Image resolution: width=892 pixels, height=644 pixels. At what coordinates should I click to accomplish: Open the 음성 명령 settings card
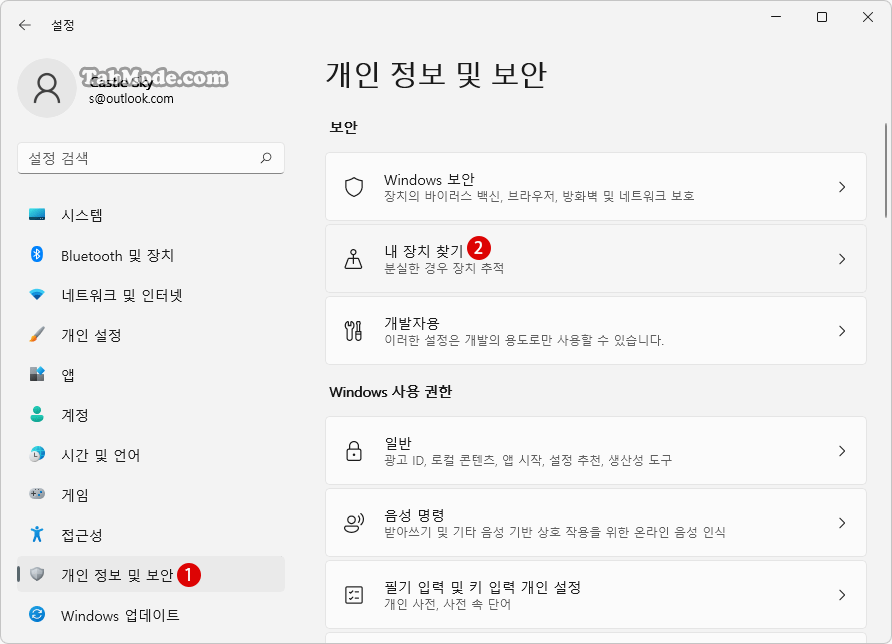click(x=596, y=523)
